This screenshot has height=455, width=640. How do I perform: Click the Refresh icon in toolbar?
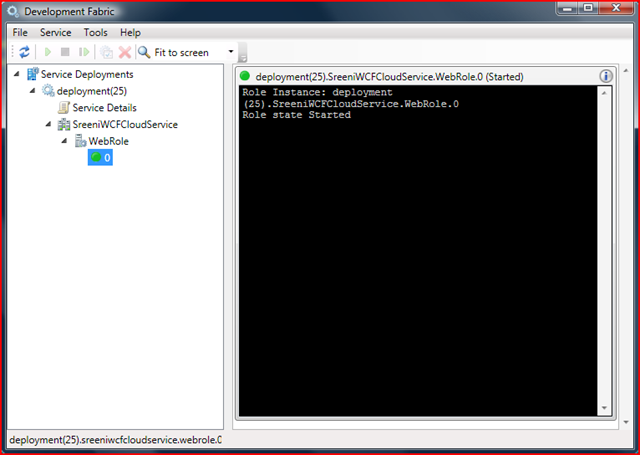coord(24,52)
